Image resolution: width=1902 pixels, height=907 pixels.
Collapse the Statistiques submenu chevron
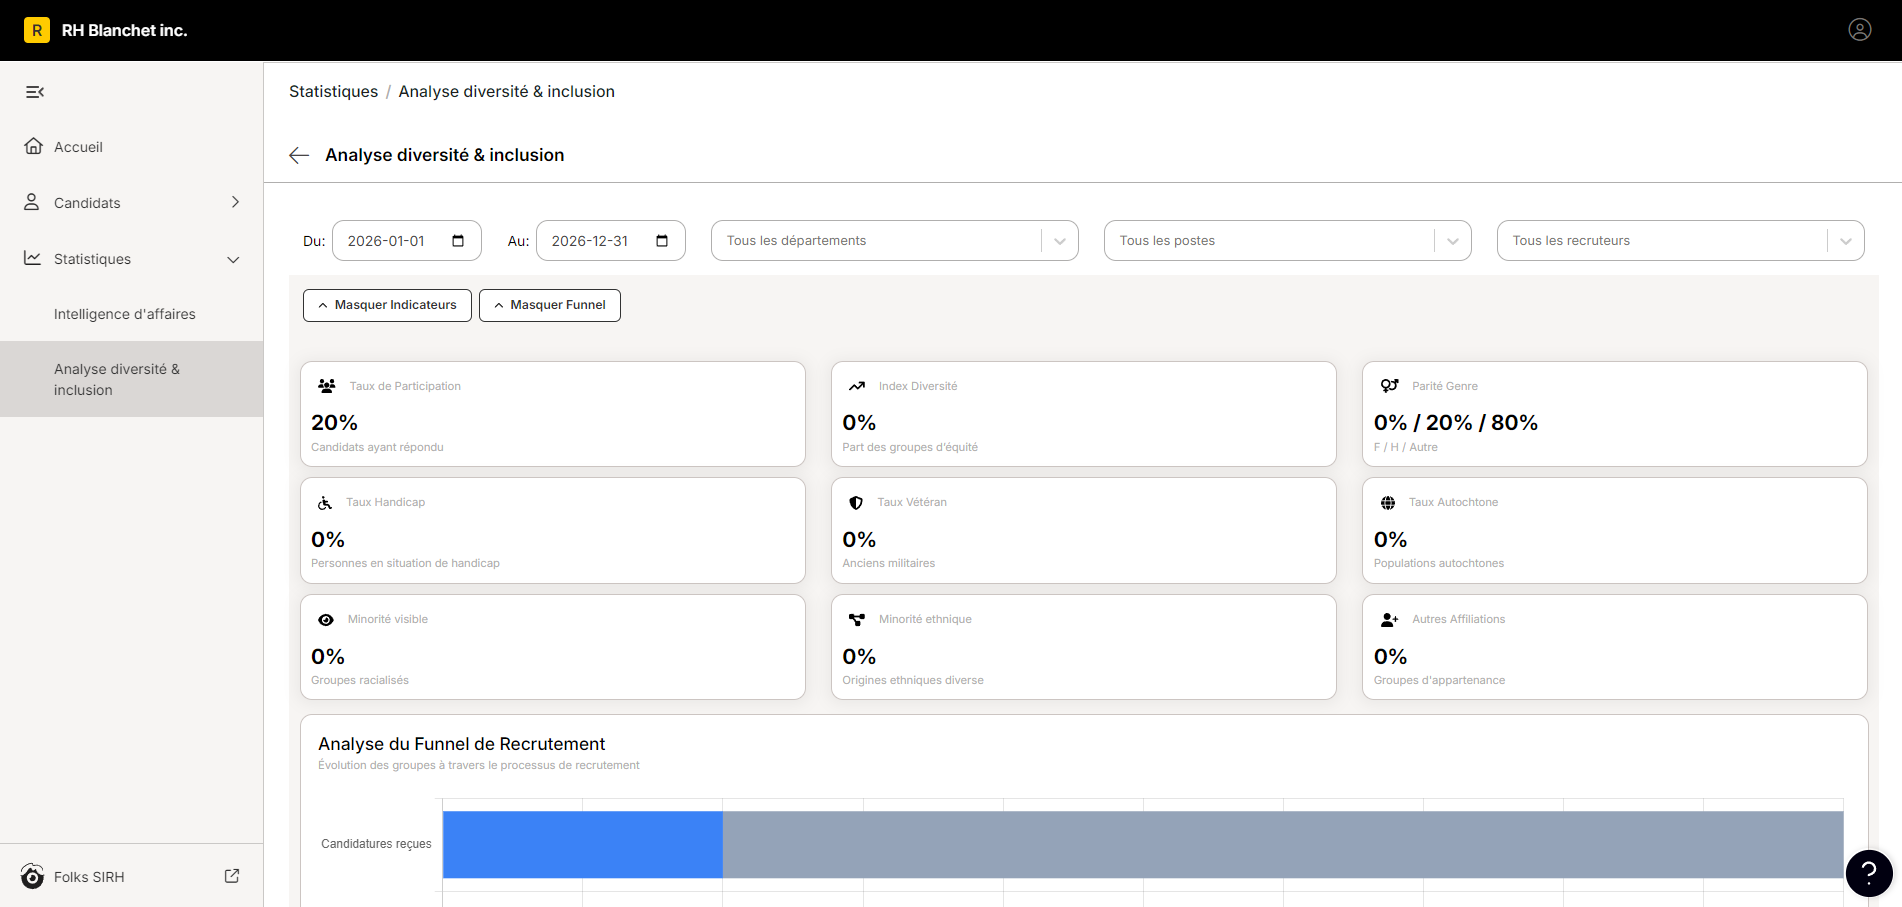(234, 260)
